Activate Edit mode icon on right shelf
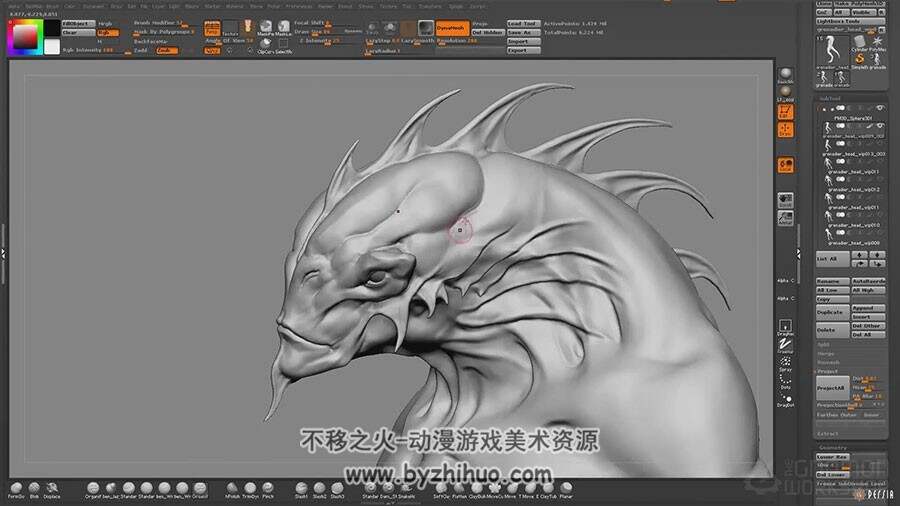The width and height of the screenshot is (900, 506). pyautogui.click(x=785, y=111)
